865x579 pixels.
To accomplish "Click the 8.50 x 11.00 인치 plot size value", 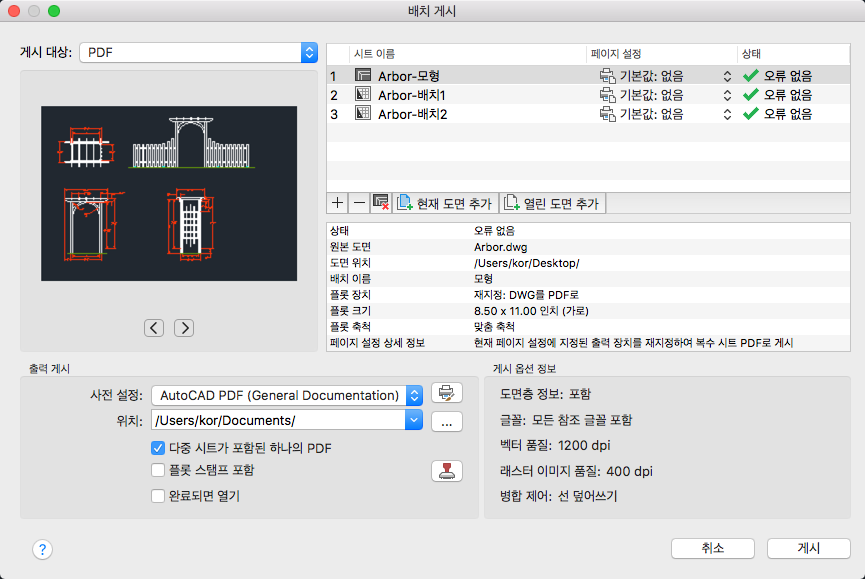I will [531, 311].
